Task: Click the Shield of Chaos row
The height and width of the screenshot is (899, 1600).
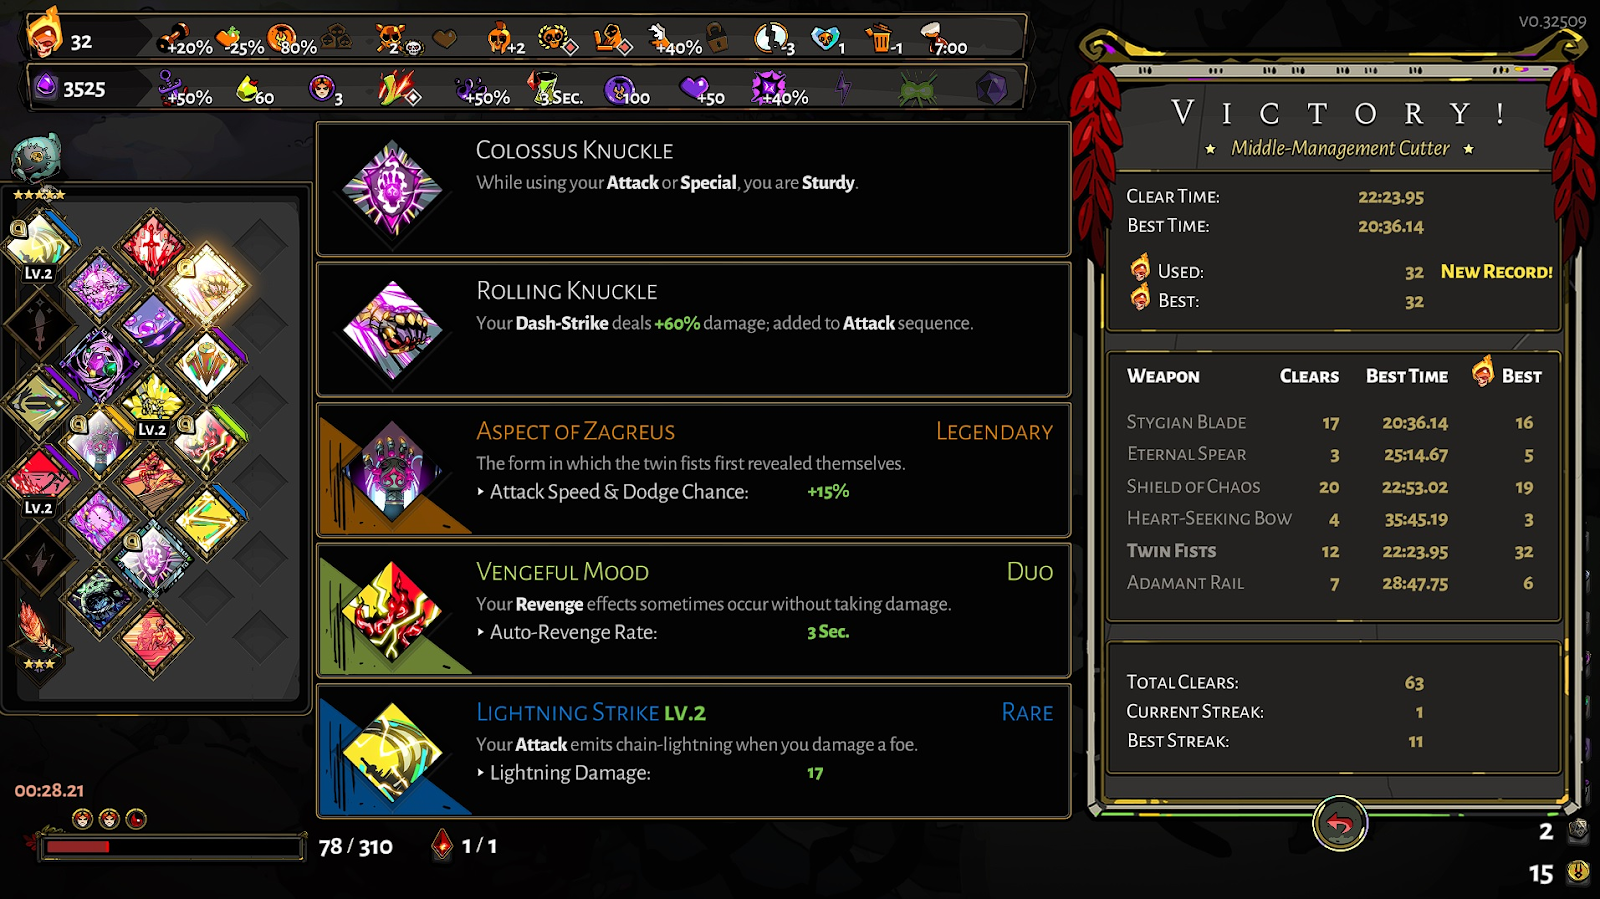Action: (x=1334, y=487)
